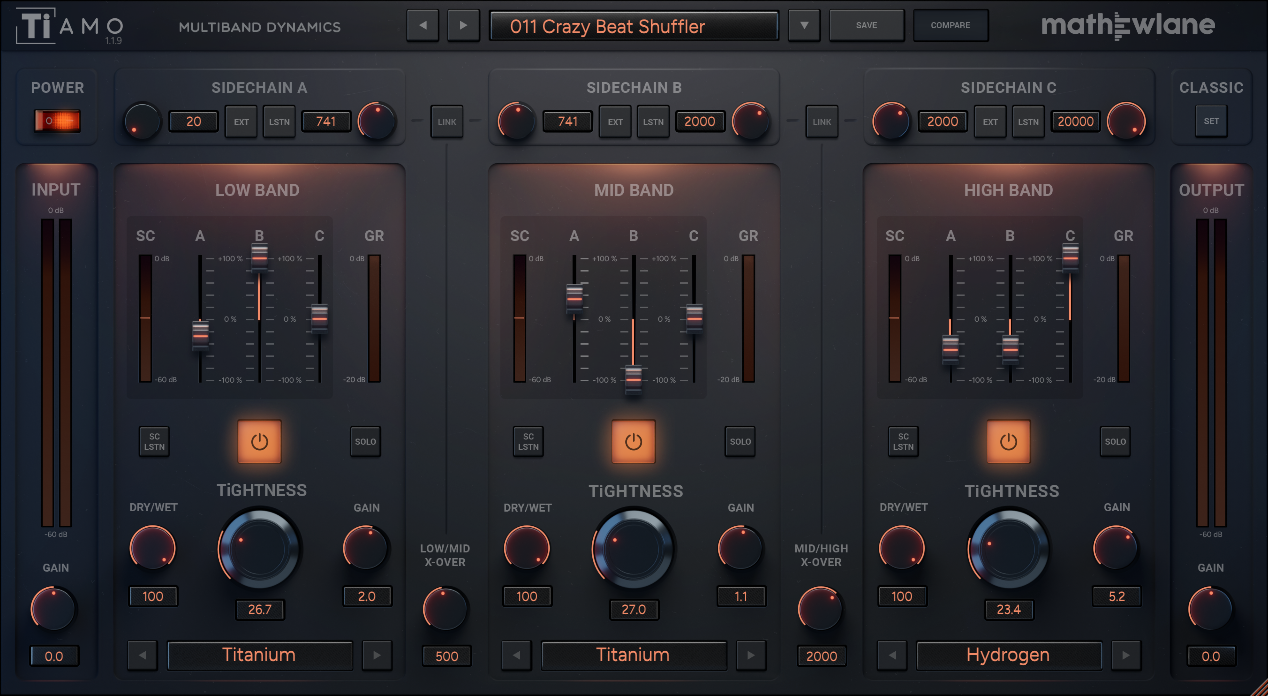Image resolution: width=1268 pixels, height=696 pixels.
Task: Toggle the main Power switch
Action: tap(57, 121)
